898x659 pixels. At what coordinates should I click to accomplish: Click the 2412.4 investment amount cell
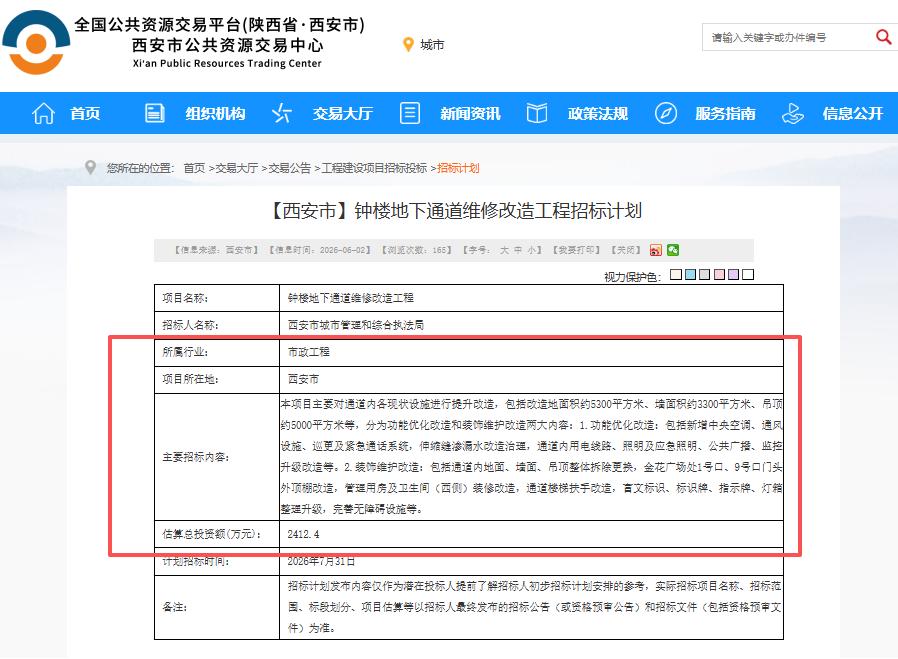pos(531,534)
